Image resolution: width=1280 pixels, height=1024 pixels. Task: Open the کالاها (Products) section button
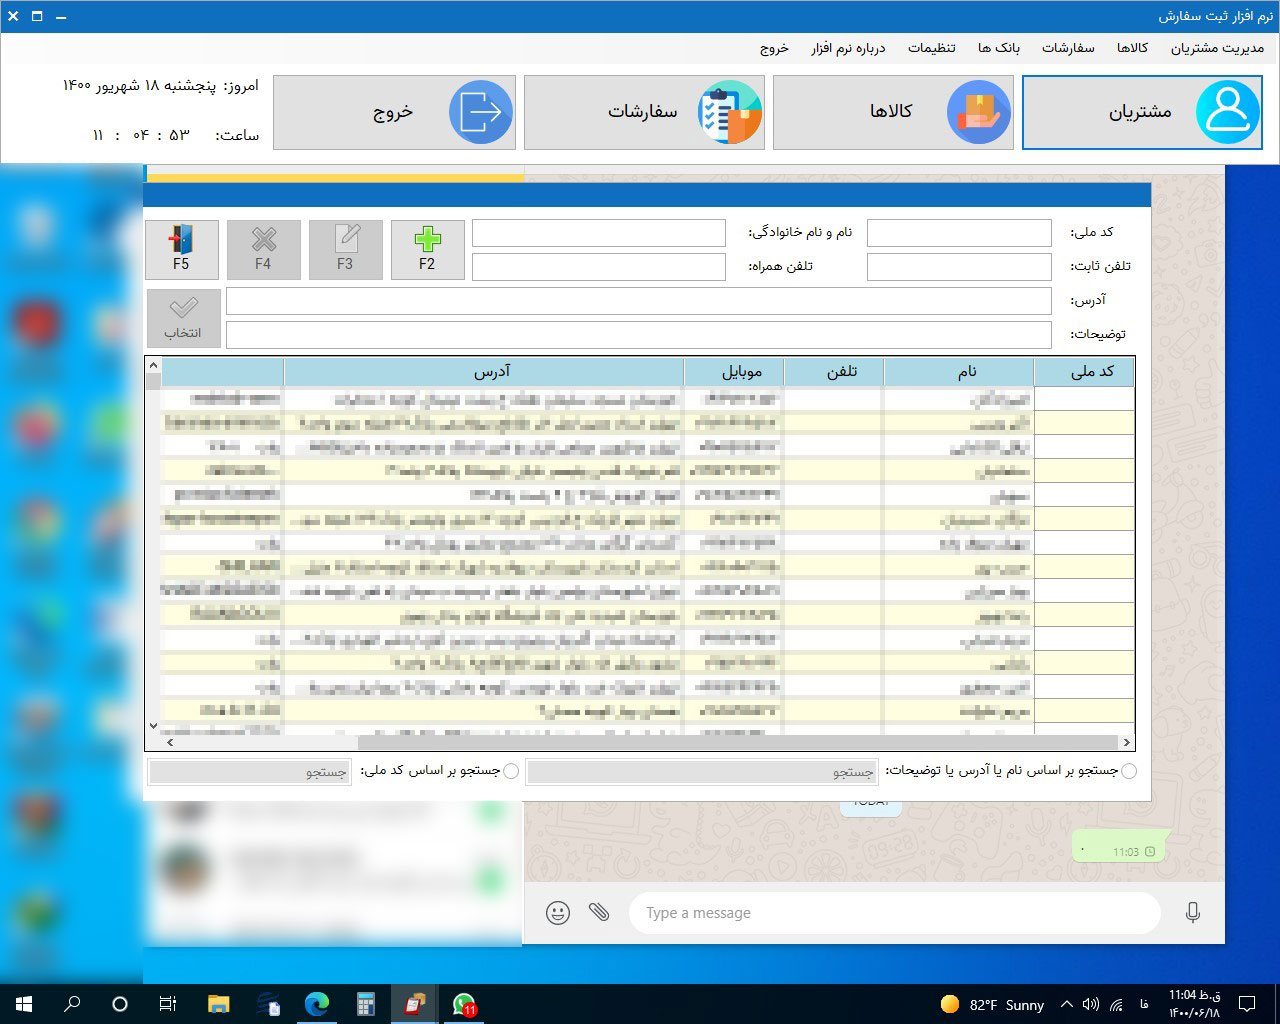click(893, 112)
